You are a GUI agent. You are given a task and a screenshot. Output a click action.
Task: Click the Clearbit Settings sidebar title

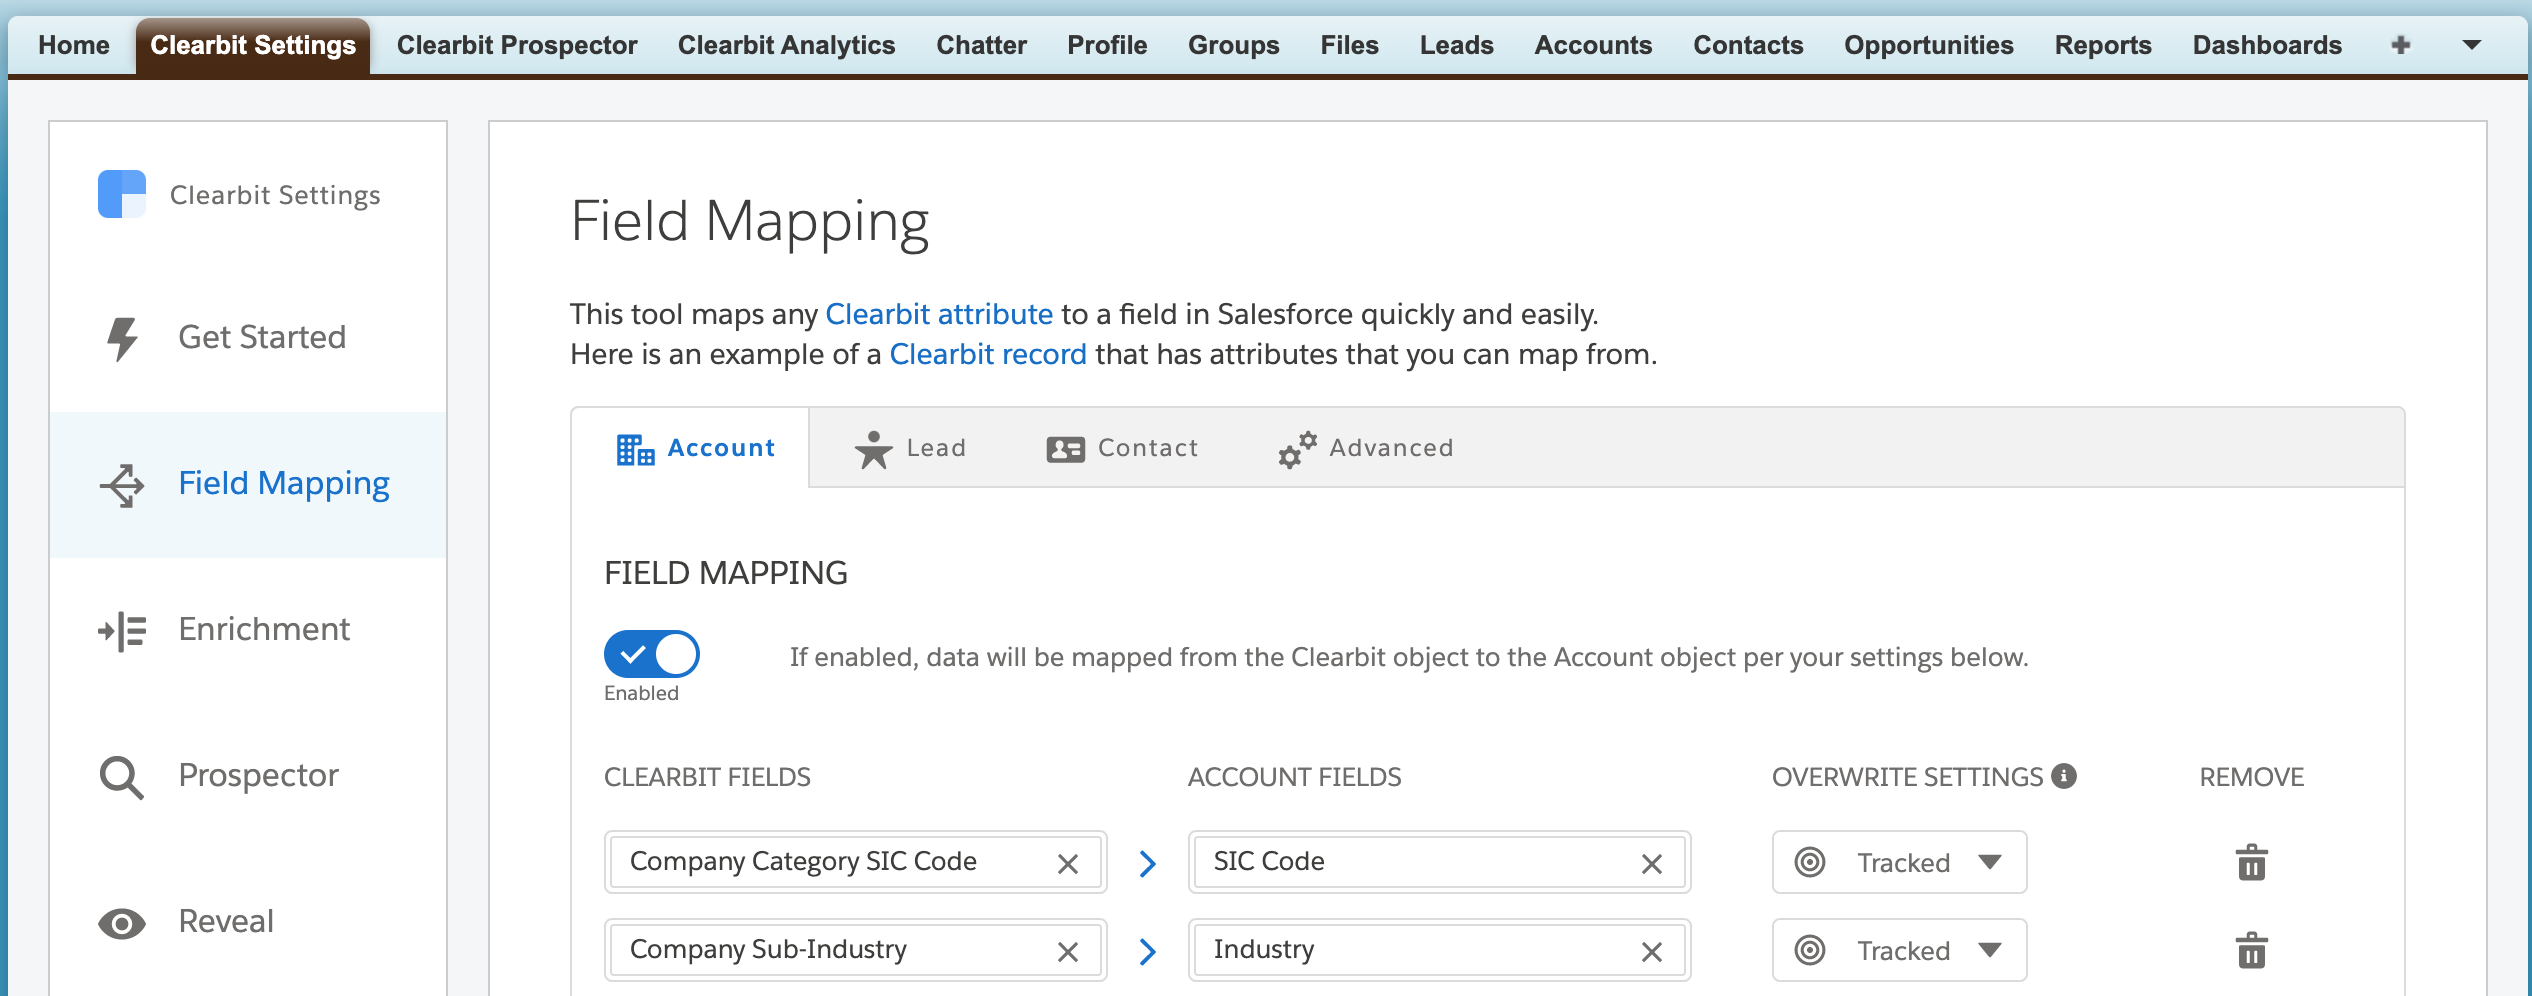pos(275,195)
